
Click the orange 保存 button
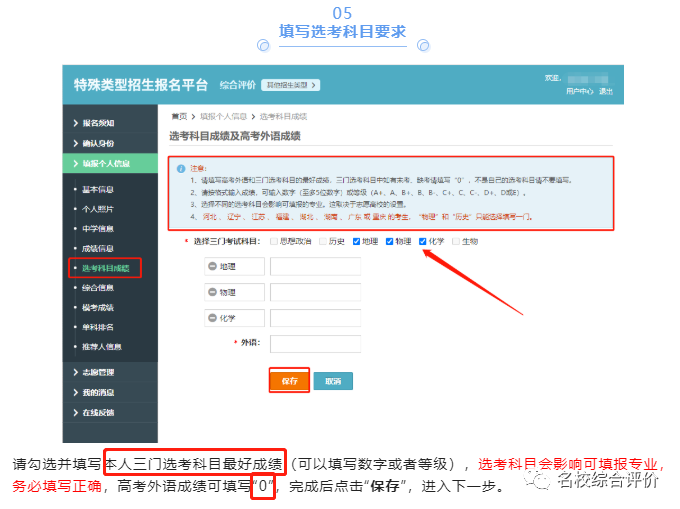click(288, 381)
